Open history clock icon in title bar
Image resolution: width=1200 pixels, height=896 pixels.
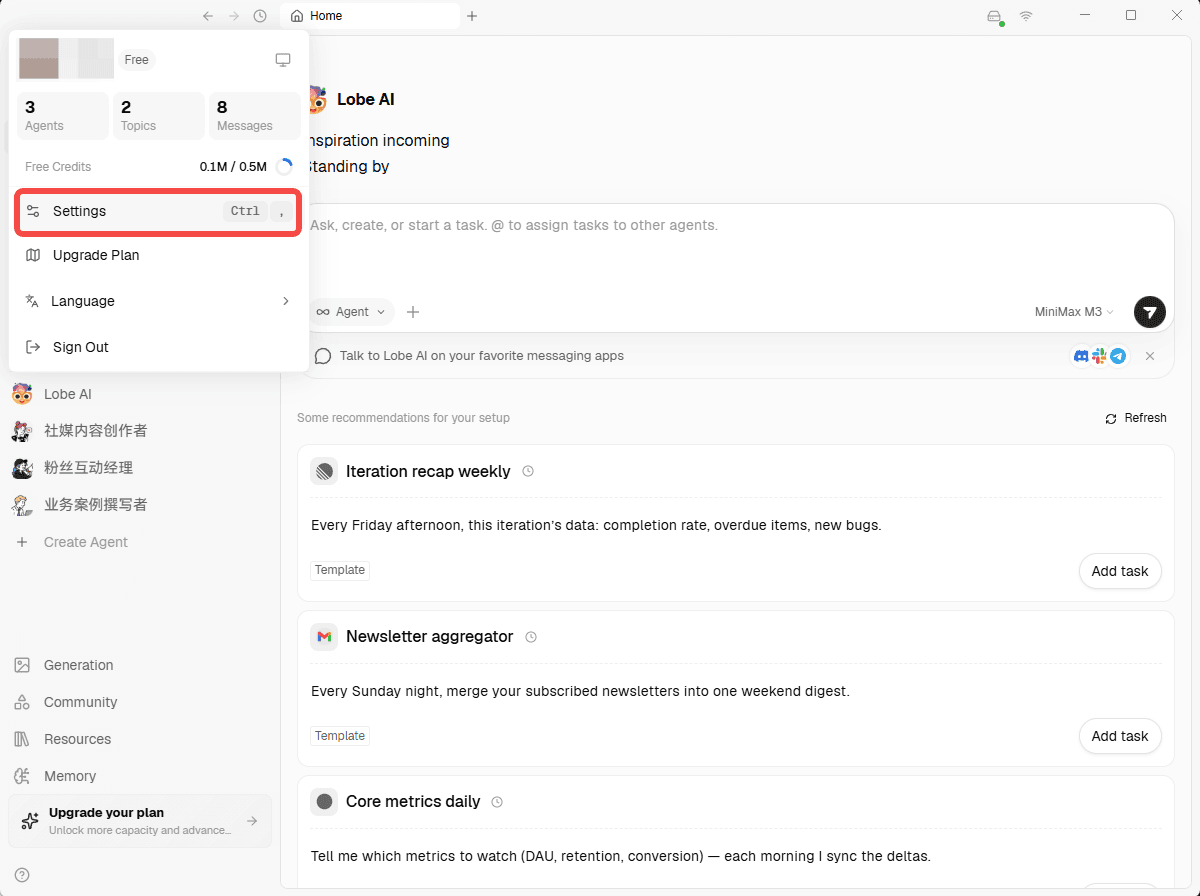tap(260, 16)
